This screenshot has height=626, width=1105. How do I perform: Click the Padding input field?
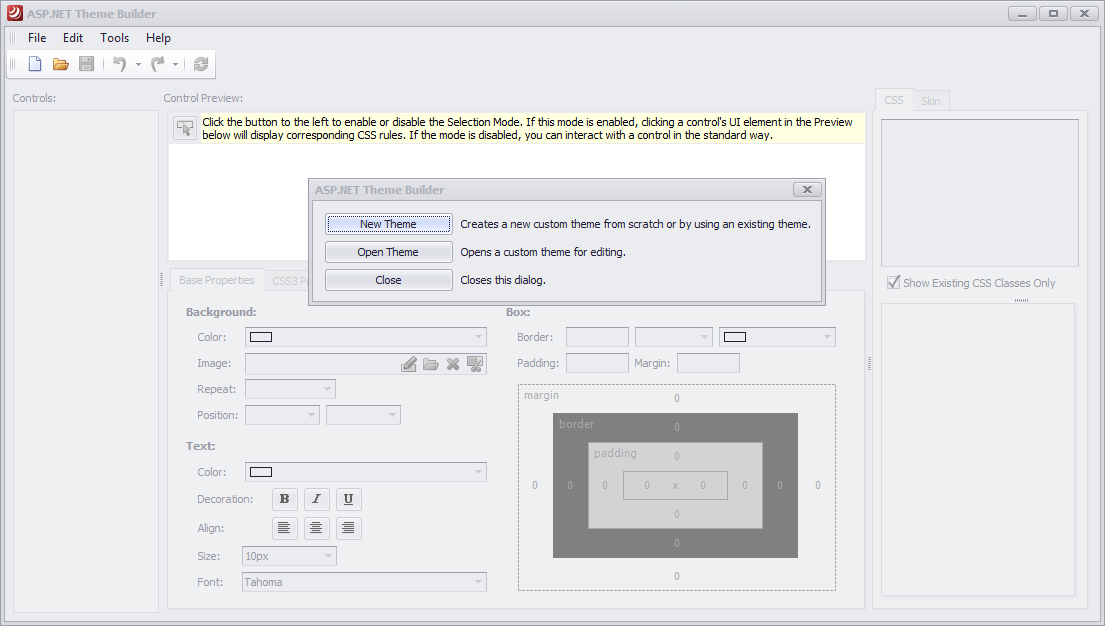pos(598,363)
